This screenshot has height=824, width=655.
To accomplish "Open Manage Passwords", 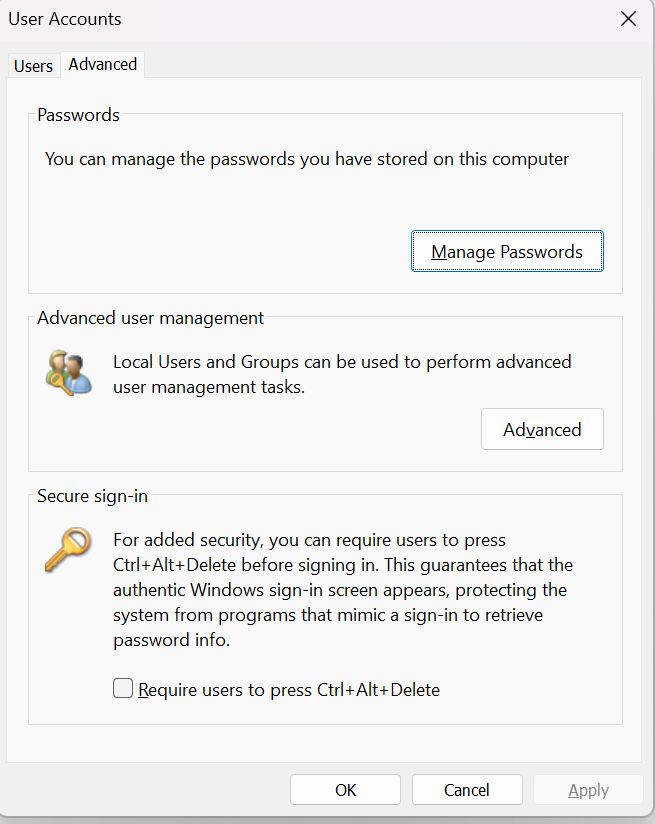I will (507, 251).
